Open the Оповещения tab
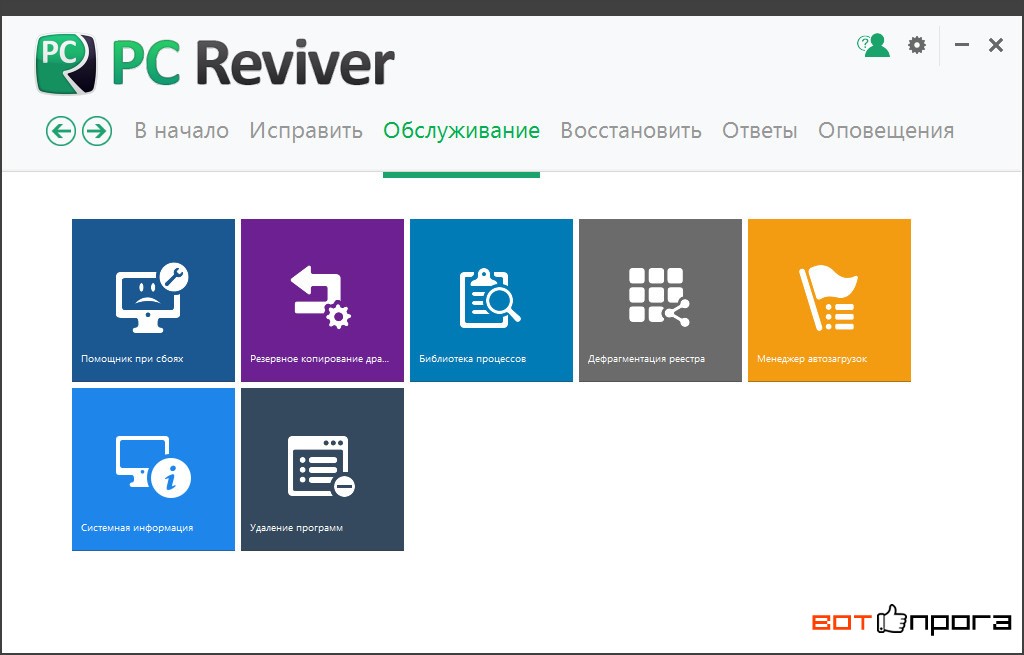Screen dimensions: 1024x655 point(886,131)
